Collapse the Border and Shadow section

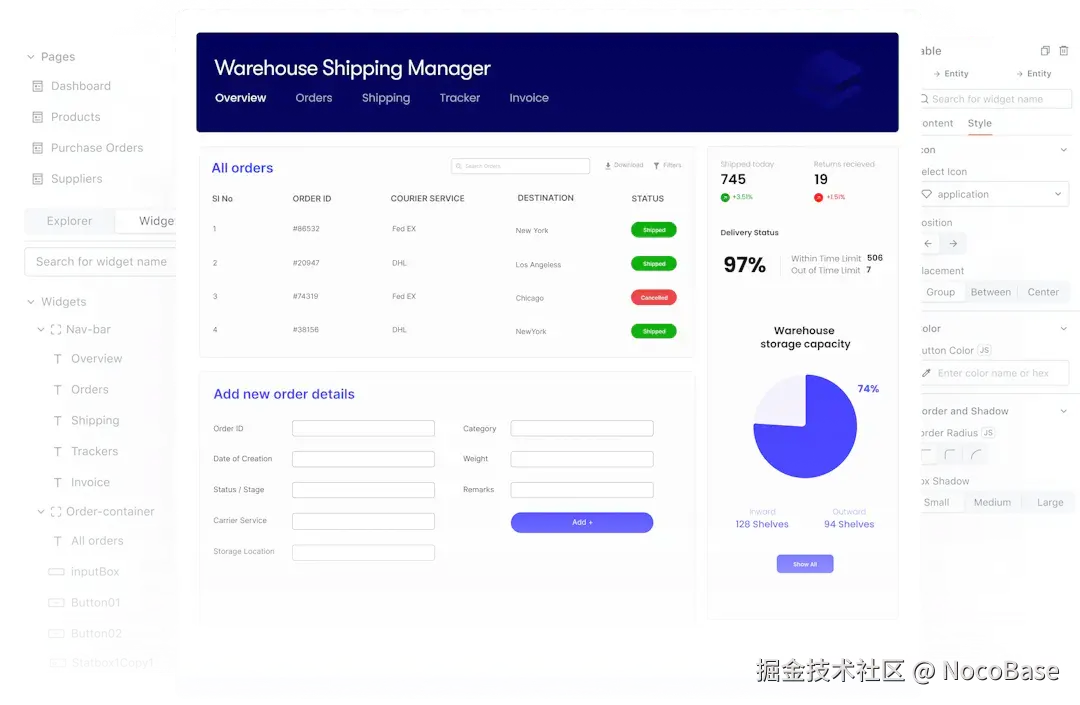tap(1063, 411)
